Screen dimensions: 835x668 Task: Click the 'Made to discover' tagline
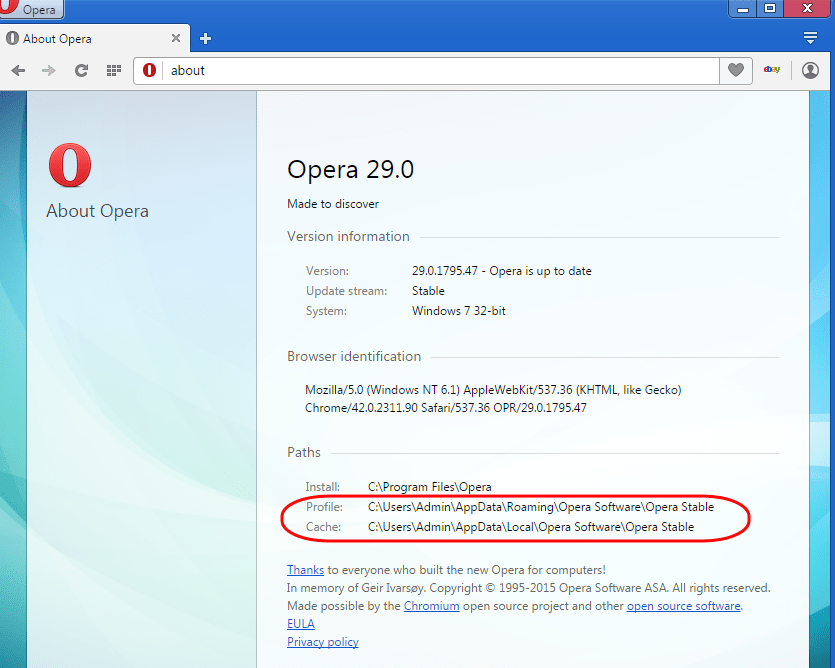(x=333, y=204)
